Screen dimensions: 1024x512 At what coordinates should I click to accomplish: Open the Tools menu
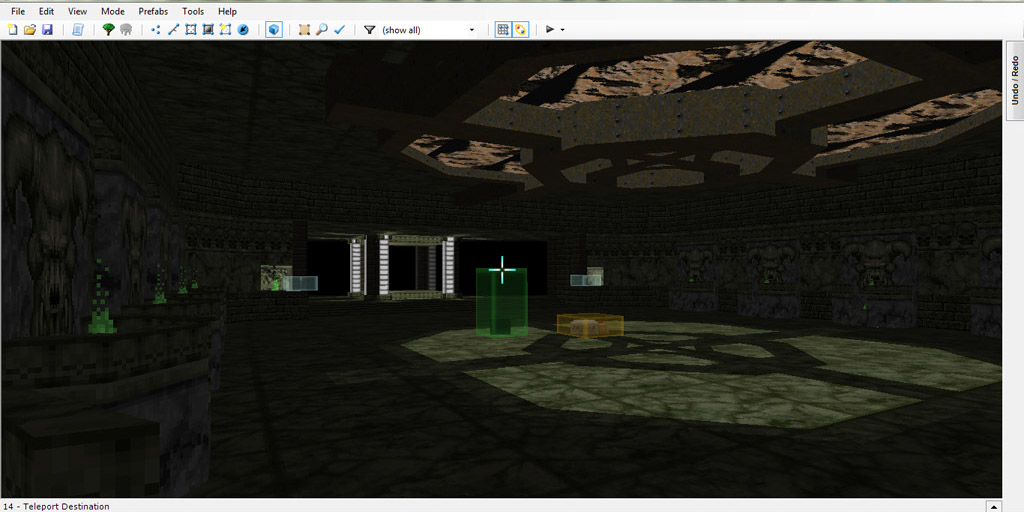(x=193, y=11)
